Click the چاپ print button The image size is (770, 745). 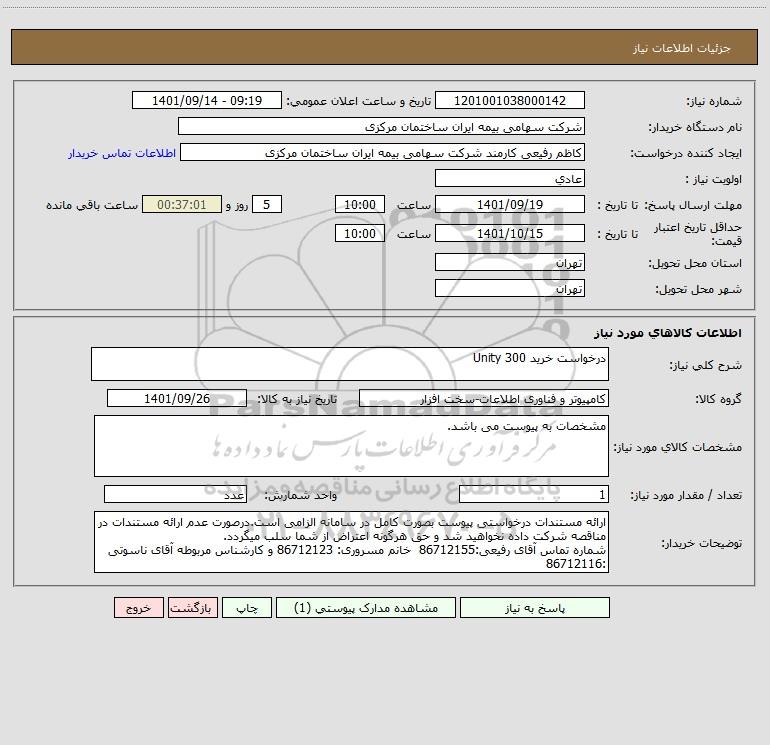pos(247,608)
